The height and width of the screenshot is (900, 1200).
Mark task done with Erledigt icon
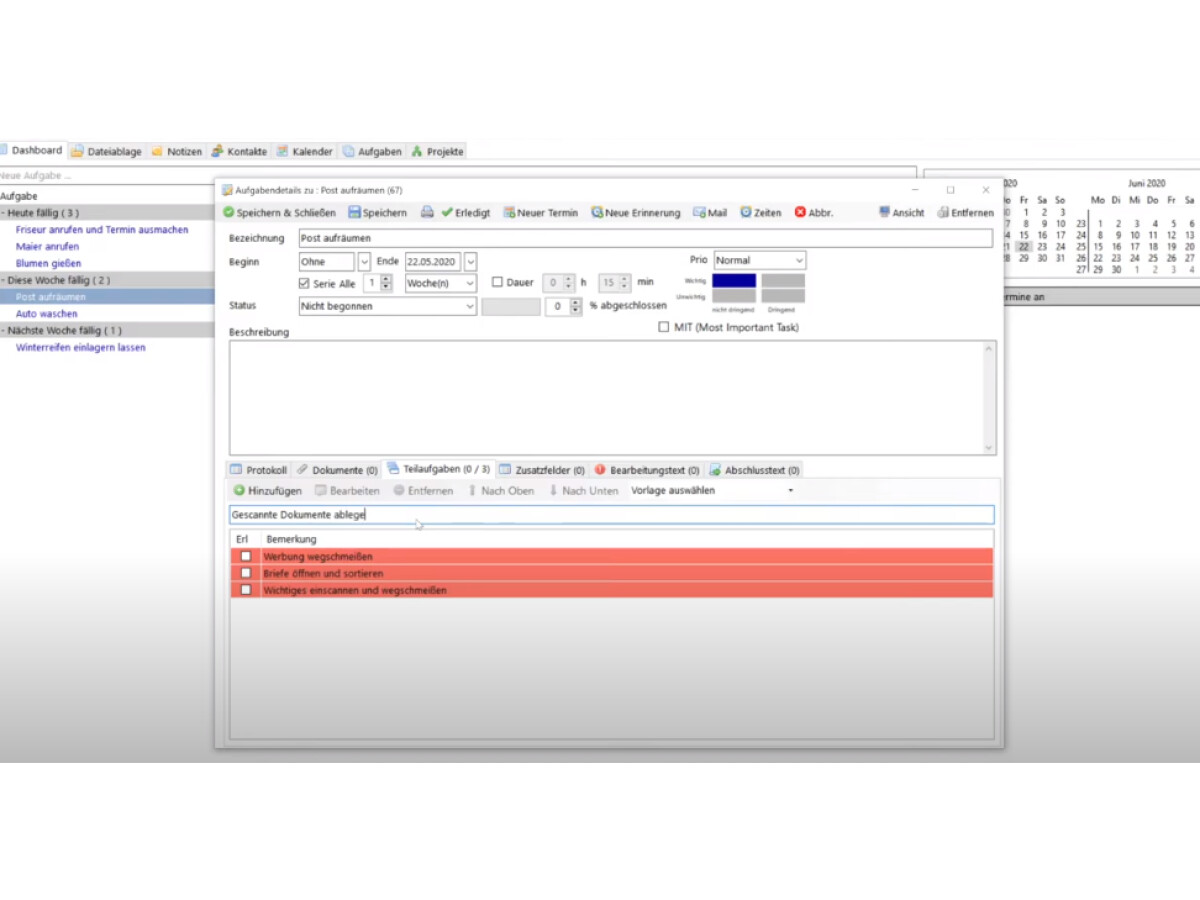(448, 213)
